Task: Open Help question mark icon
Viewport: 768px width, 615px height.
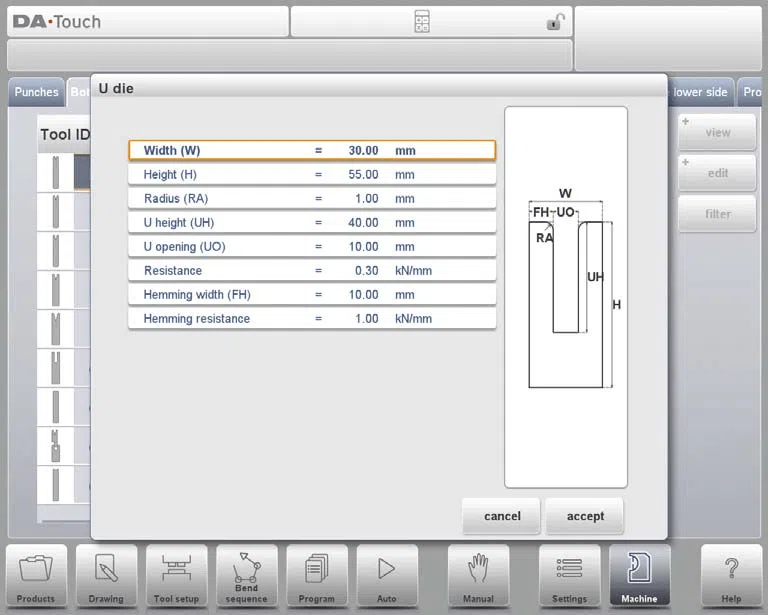Action: point(731,576)
